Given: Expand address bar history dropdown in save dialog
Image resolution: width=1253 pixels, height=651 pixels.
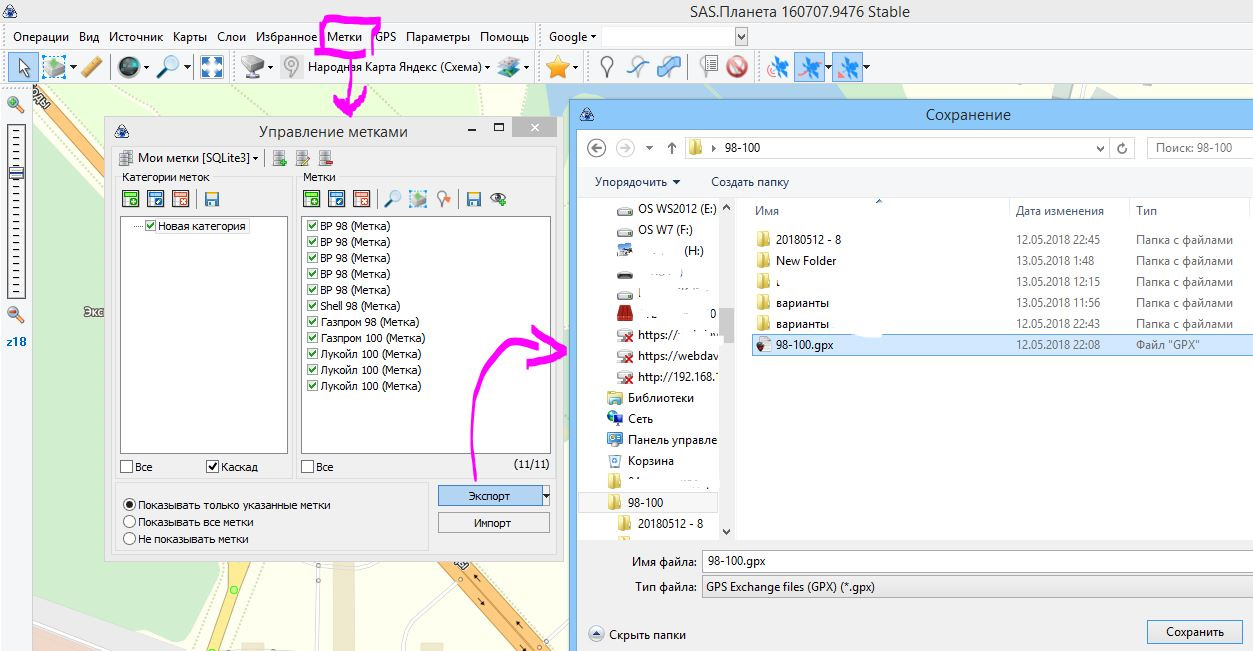Looking at the screenshot, I should coord(1101,148).
